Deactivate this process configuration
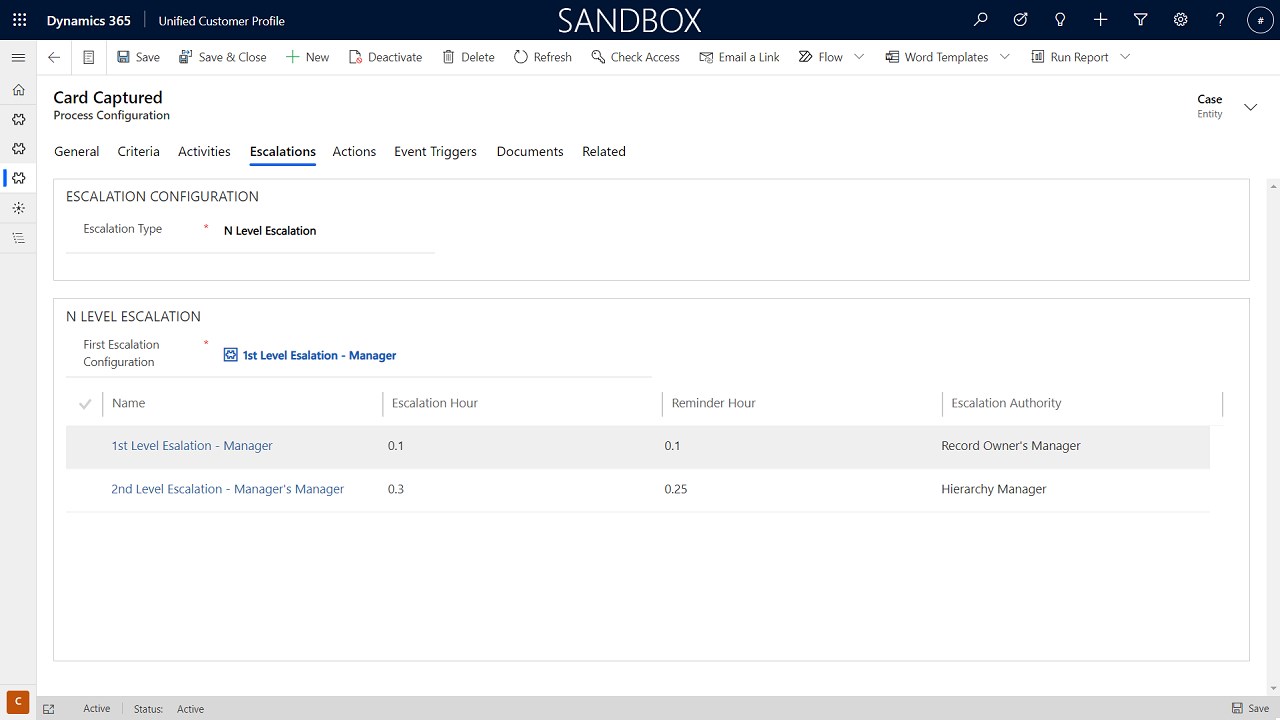This screenshot has height=720, width=1280. click(385, 57)
